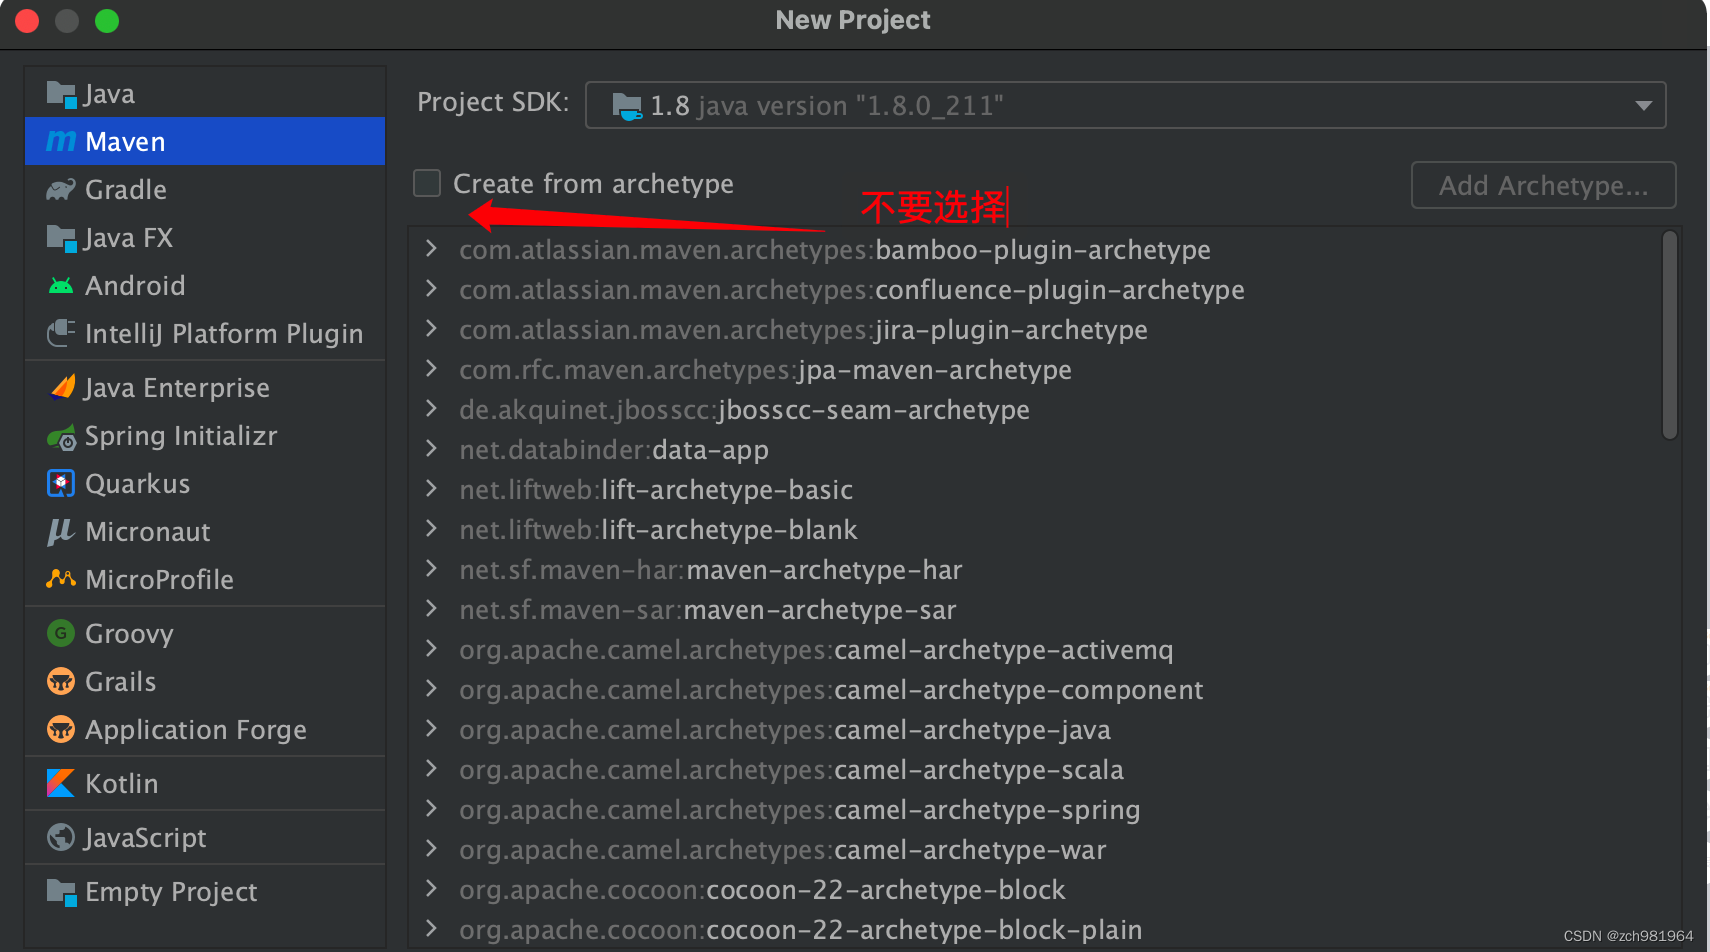Screen dimensions: 1710x952
Task: Expand jbosscc-seam-archetype chevron
Action: tap(431, 408)
